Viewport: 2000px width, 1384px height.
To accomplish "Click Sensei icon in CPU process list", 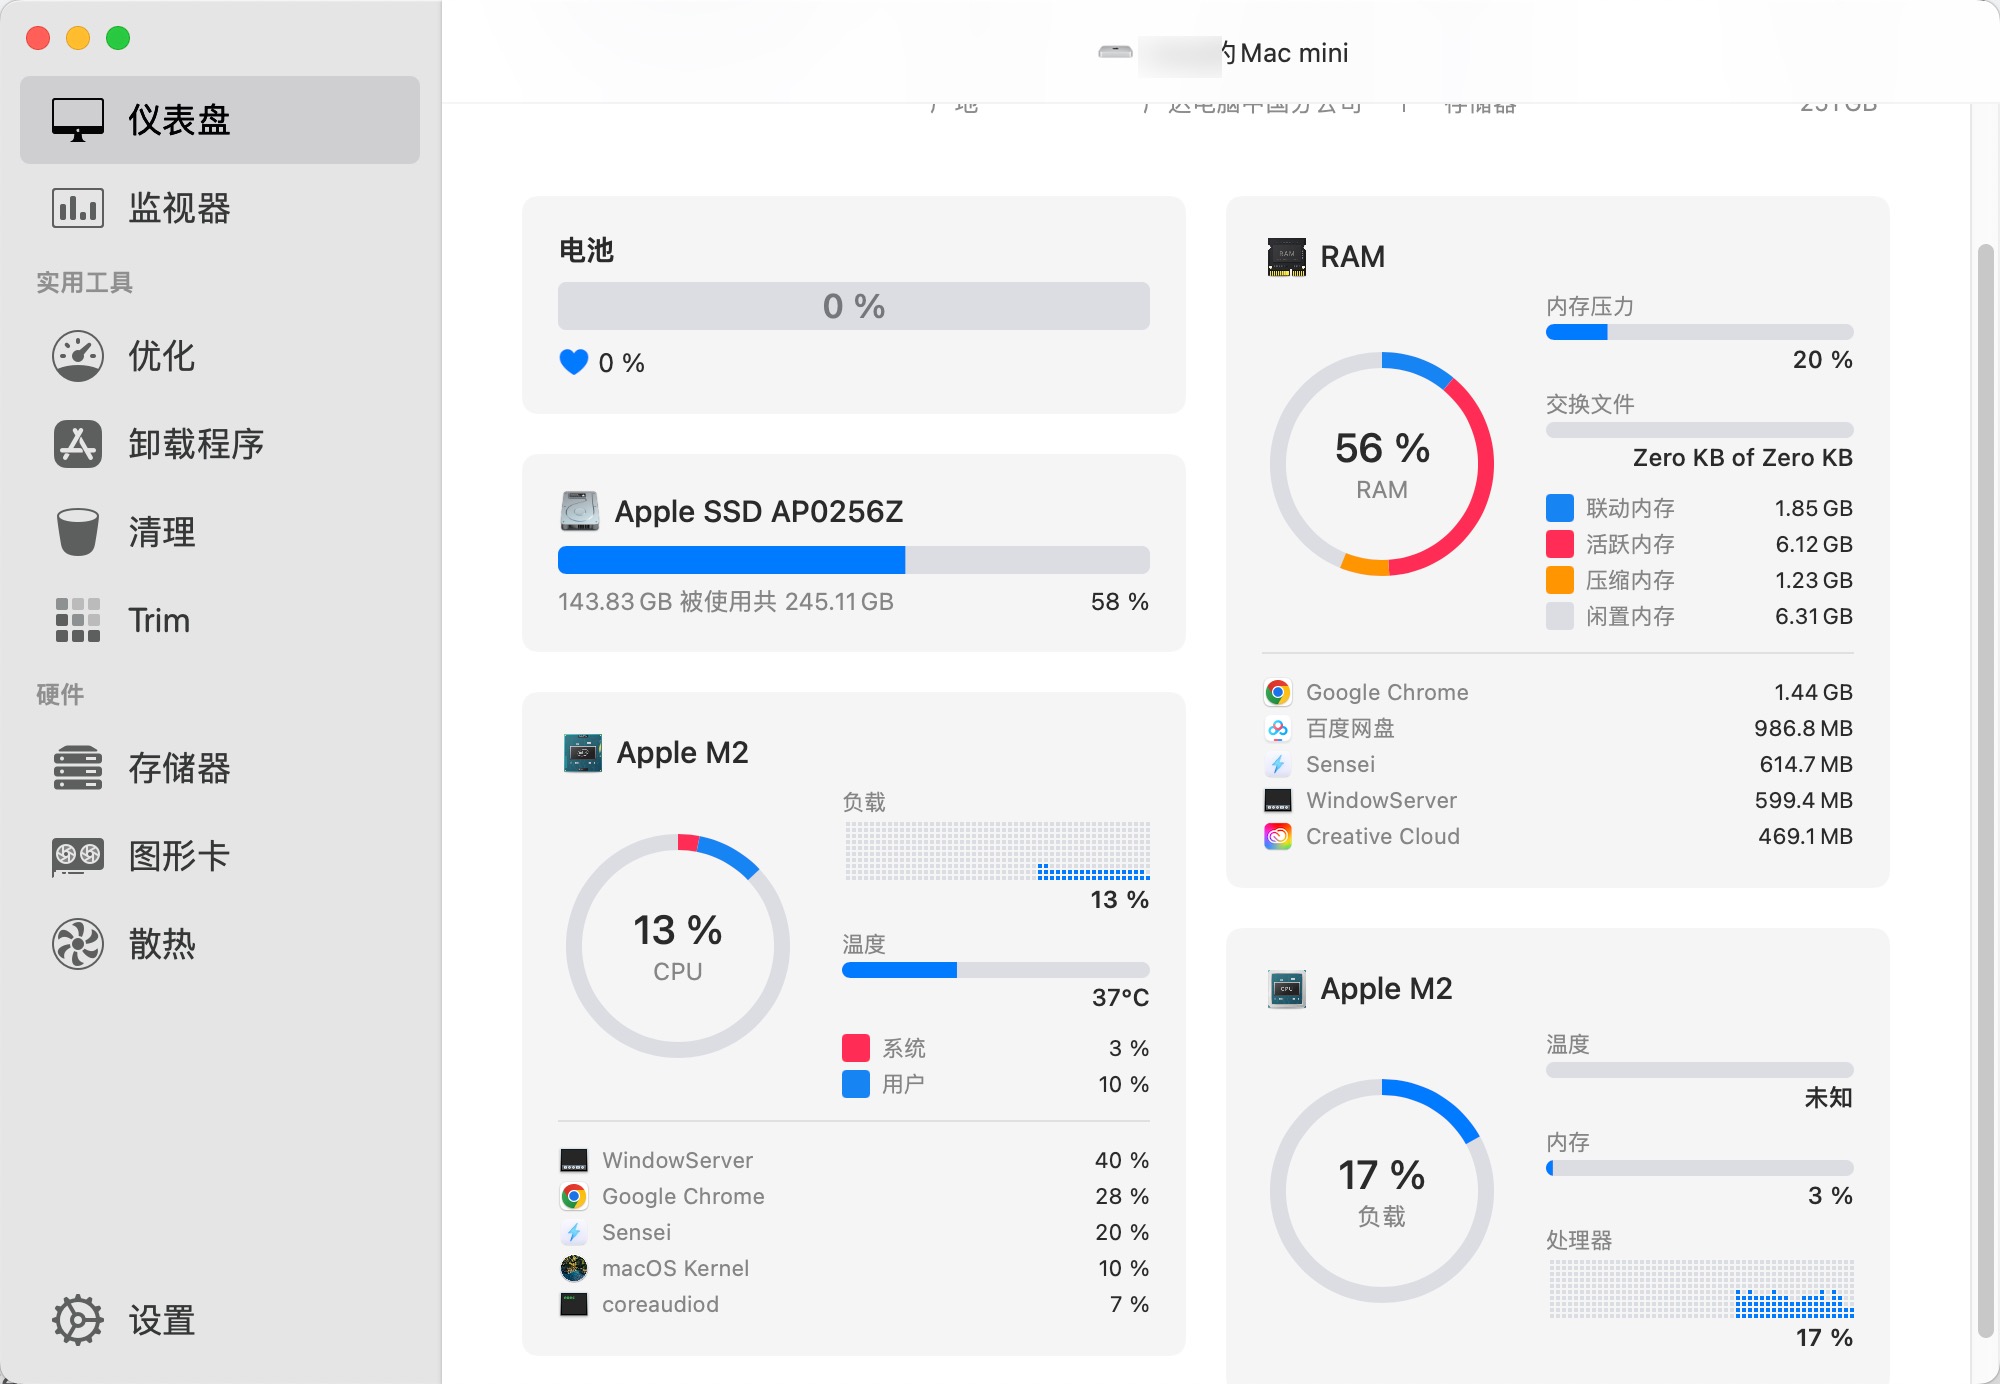I will [x=574, y=1232].
